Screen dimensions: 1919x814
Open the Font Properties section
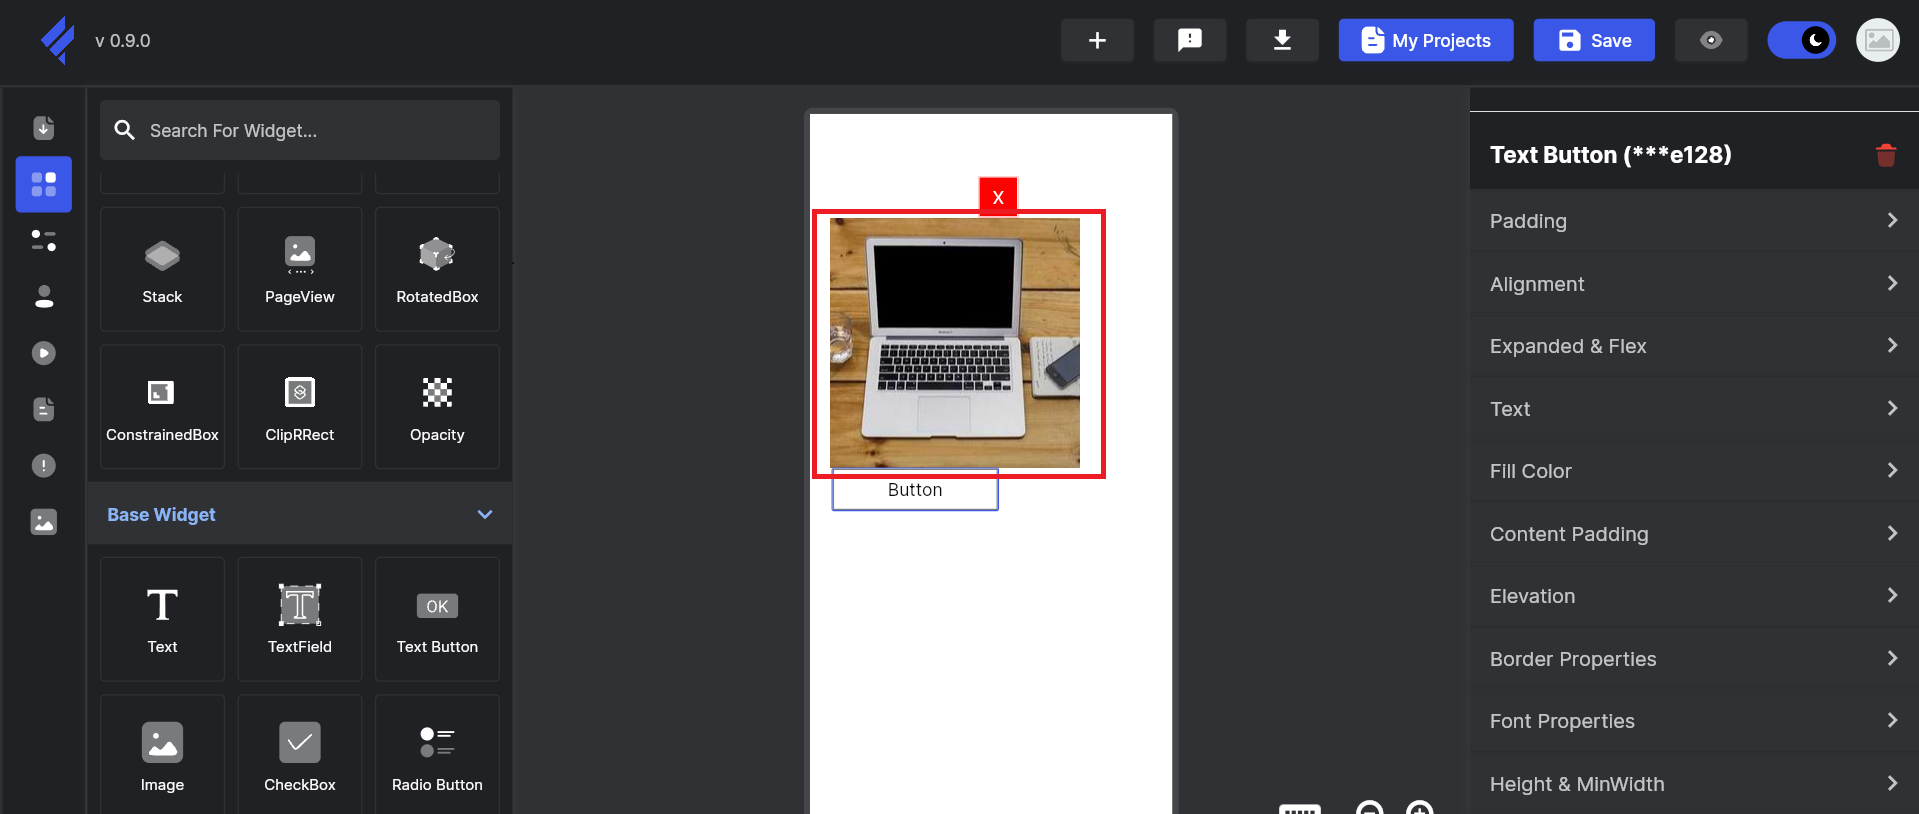1693,721
